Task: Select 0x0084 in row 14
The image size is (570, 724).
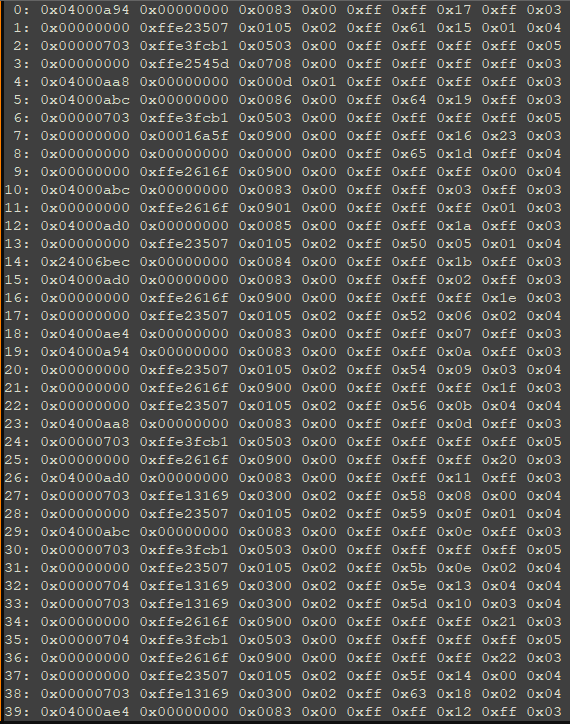Action: pyautogui.click(x=265, y=262)
